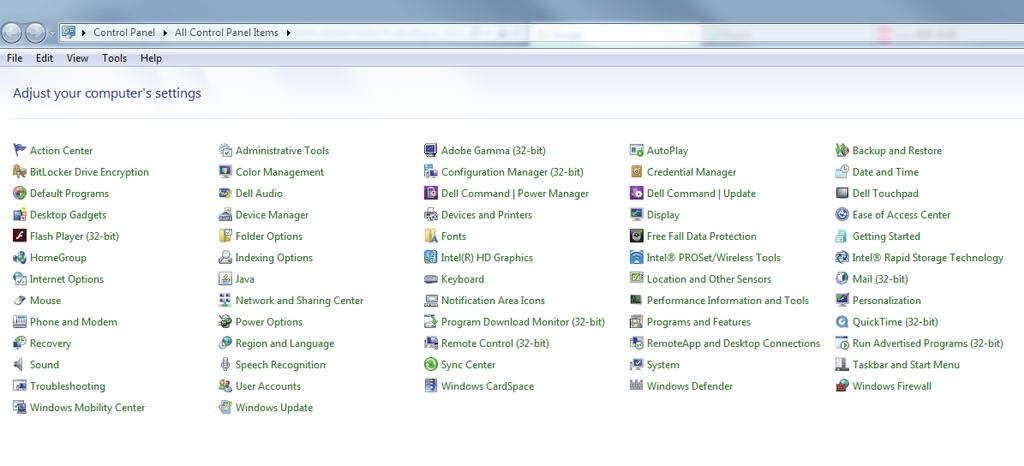Click the Back navigation button

12,32
